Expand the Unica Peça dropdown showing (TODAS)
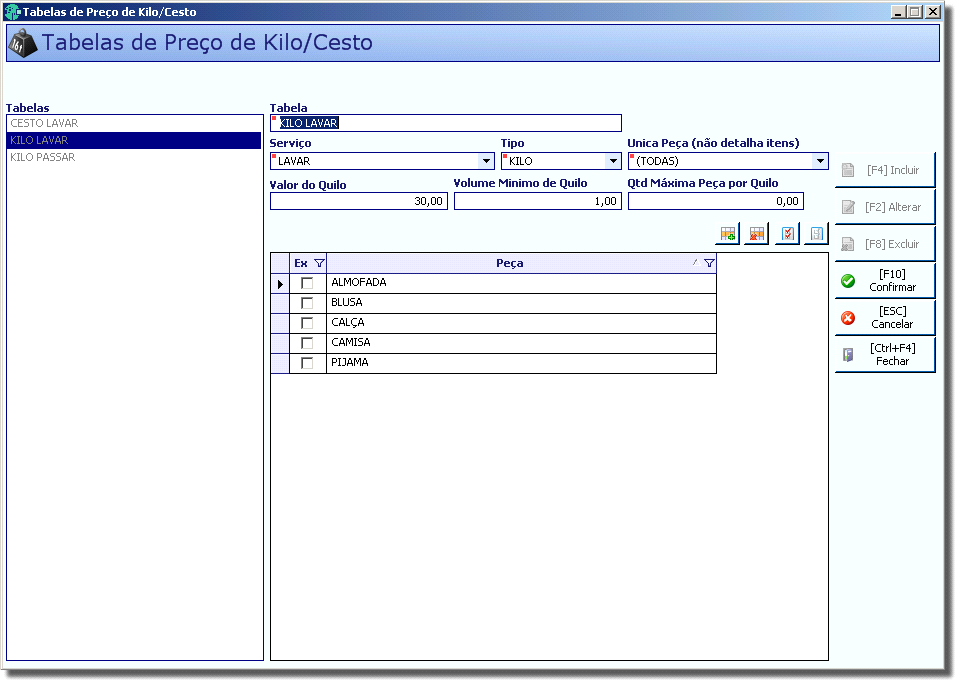The height and width of the screenshot is (681, 956). tap(820, 161)
